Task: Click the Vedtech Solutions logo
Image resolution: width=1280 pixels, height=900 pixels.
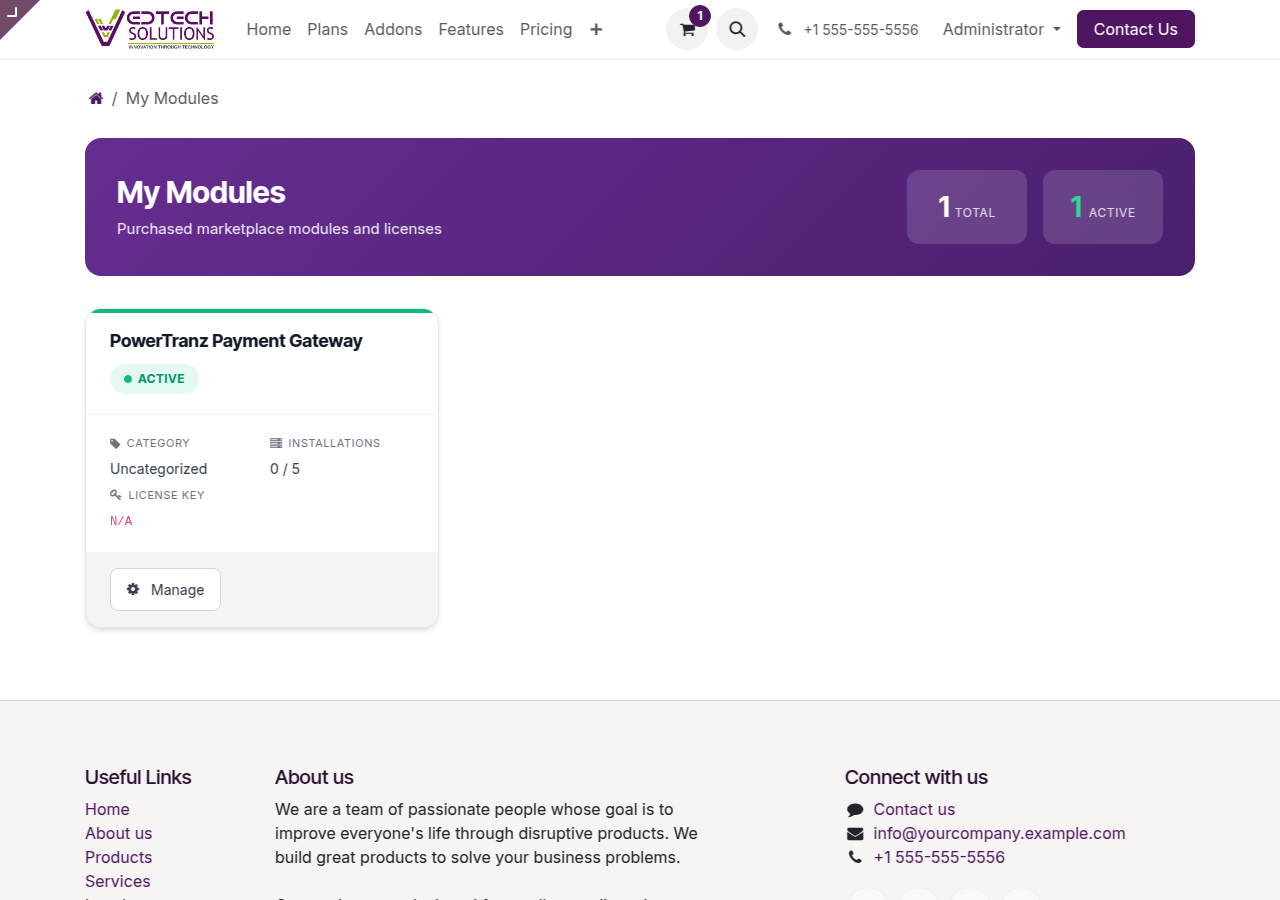Action: coord(150,29)
